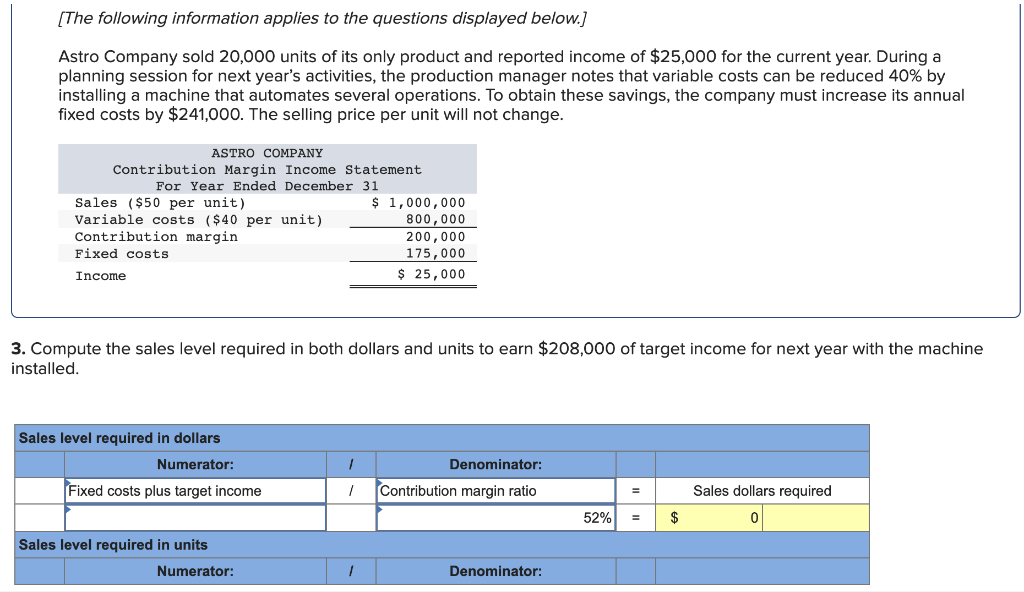Viewport: 1024px width, 592px height.
Task: Click the 'Variable costs ($40 per unit)' label
Action: (x=199, y=220)
